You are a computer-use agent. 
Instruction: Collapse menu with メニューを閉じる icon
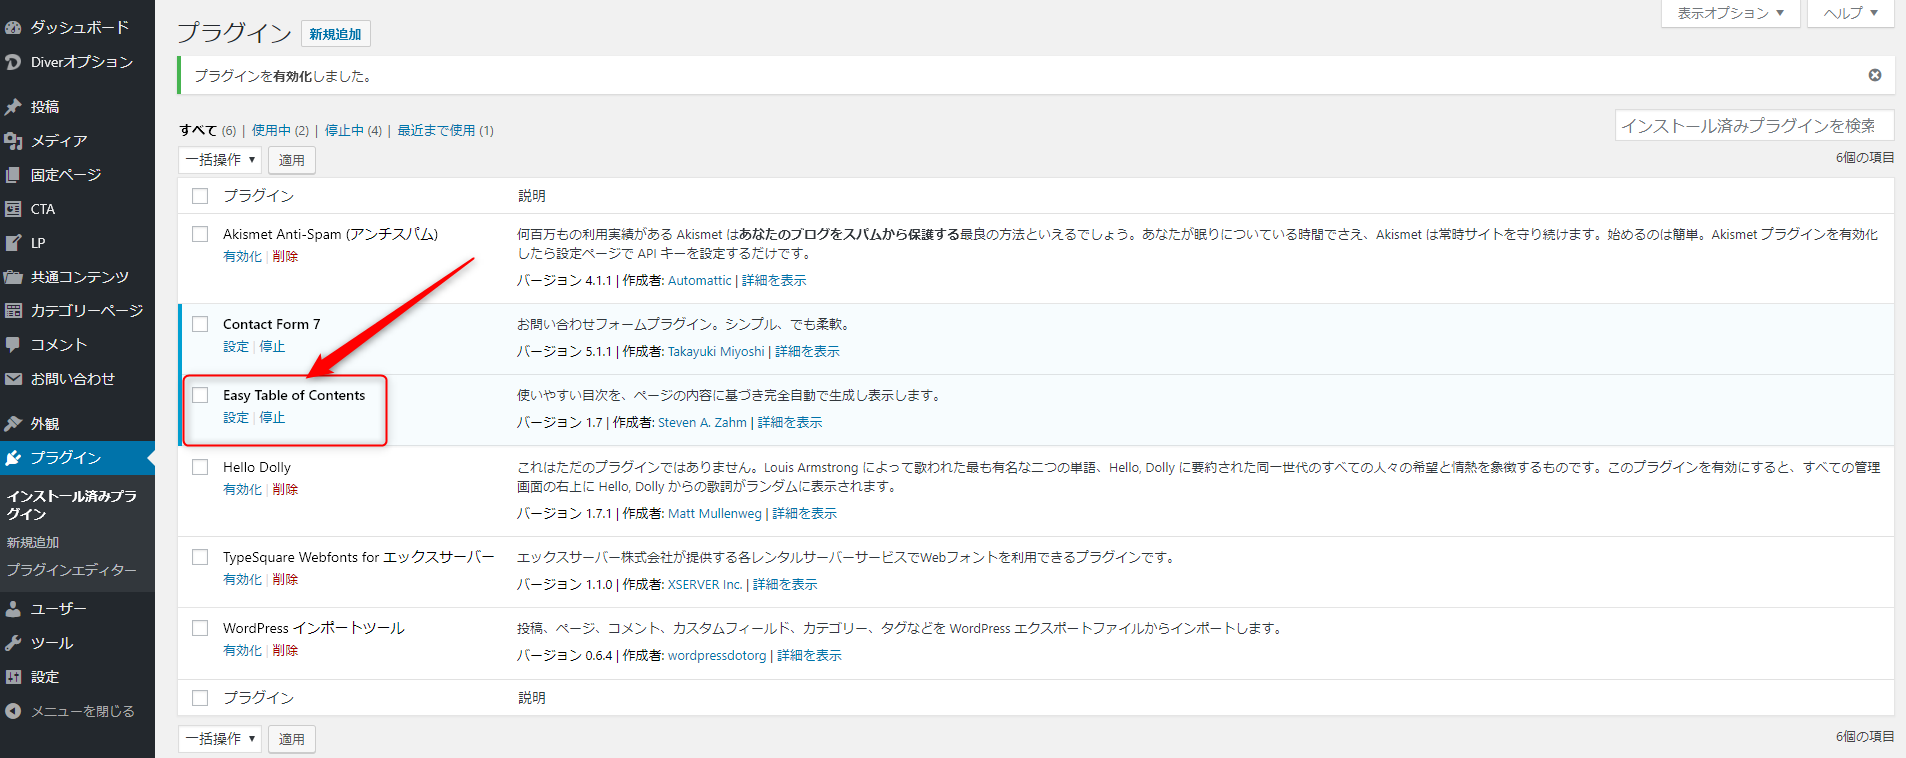coord(13,711)
